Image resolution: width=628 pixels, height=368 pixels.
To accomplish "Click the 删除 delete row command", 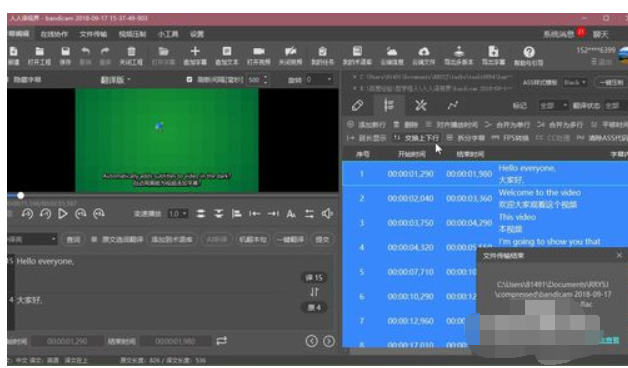I will 406,125.
